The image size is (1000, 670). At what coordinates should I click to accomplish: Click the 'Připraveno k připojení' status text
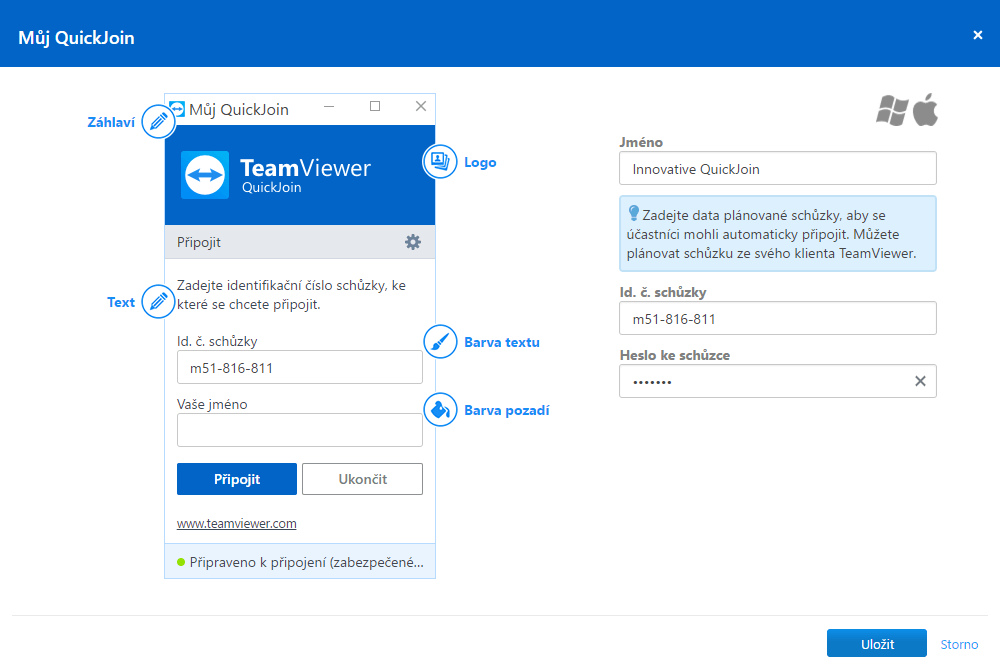click(x=307, y=562)
